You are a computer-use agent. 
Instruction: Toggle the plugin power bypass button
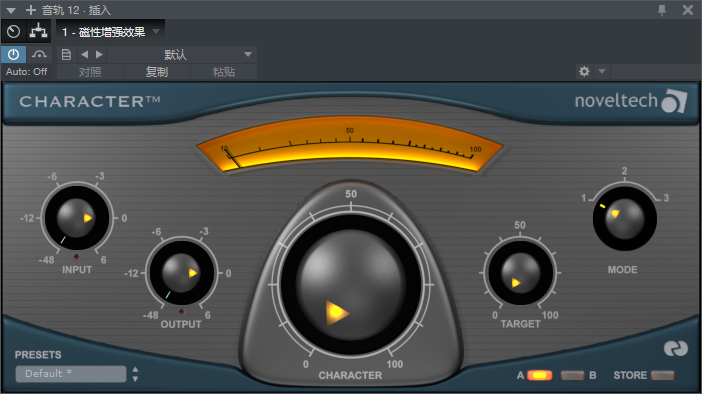[x=13, y=55]
